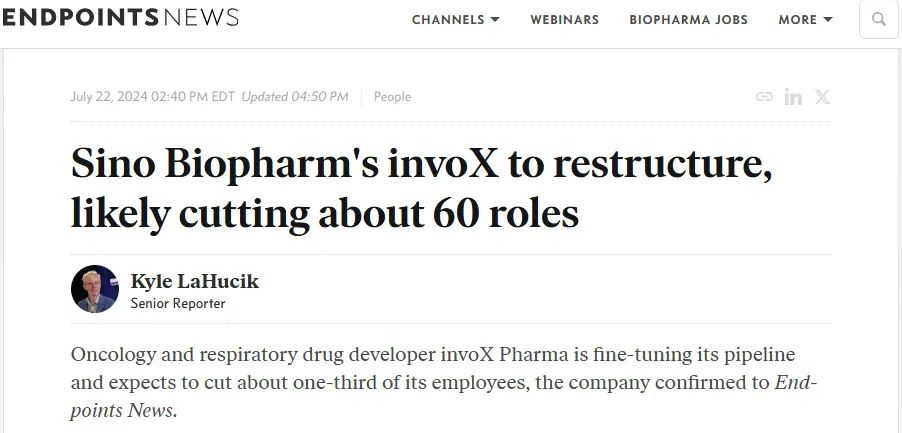Click the caret arrow beside More

pos(828,20)
